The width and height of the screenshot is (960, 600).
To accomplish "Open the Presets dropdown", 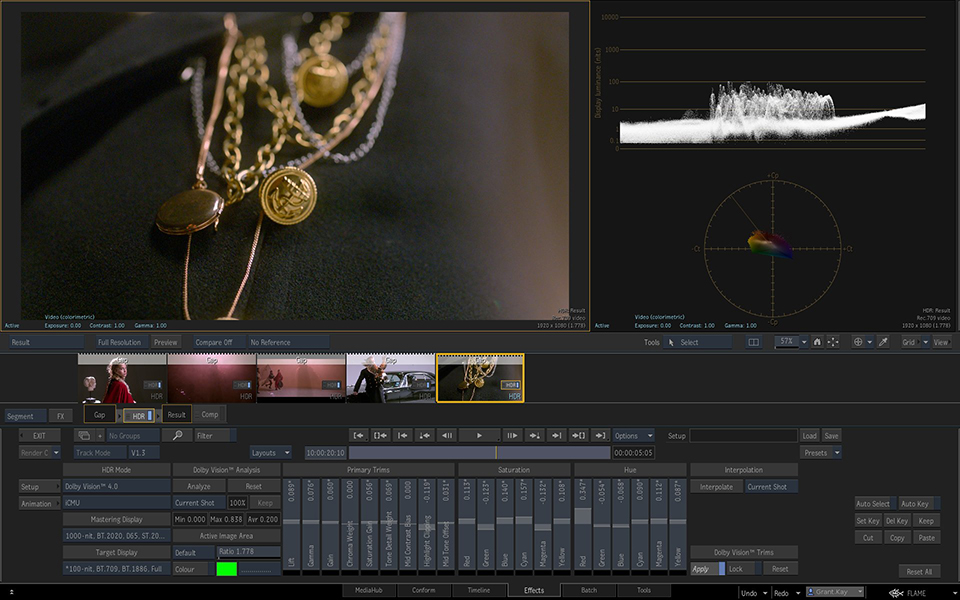I will click(x=820, y=453).
